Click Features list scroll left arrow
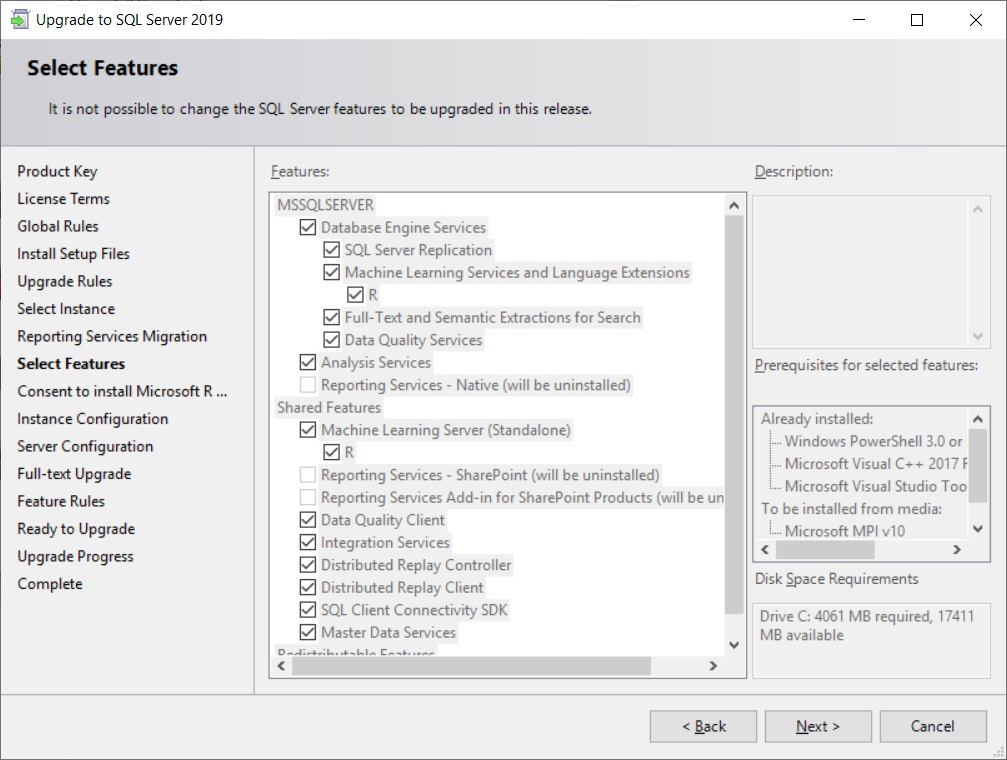The height and width of the screenshot is (760, 1007). 281,666
